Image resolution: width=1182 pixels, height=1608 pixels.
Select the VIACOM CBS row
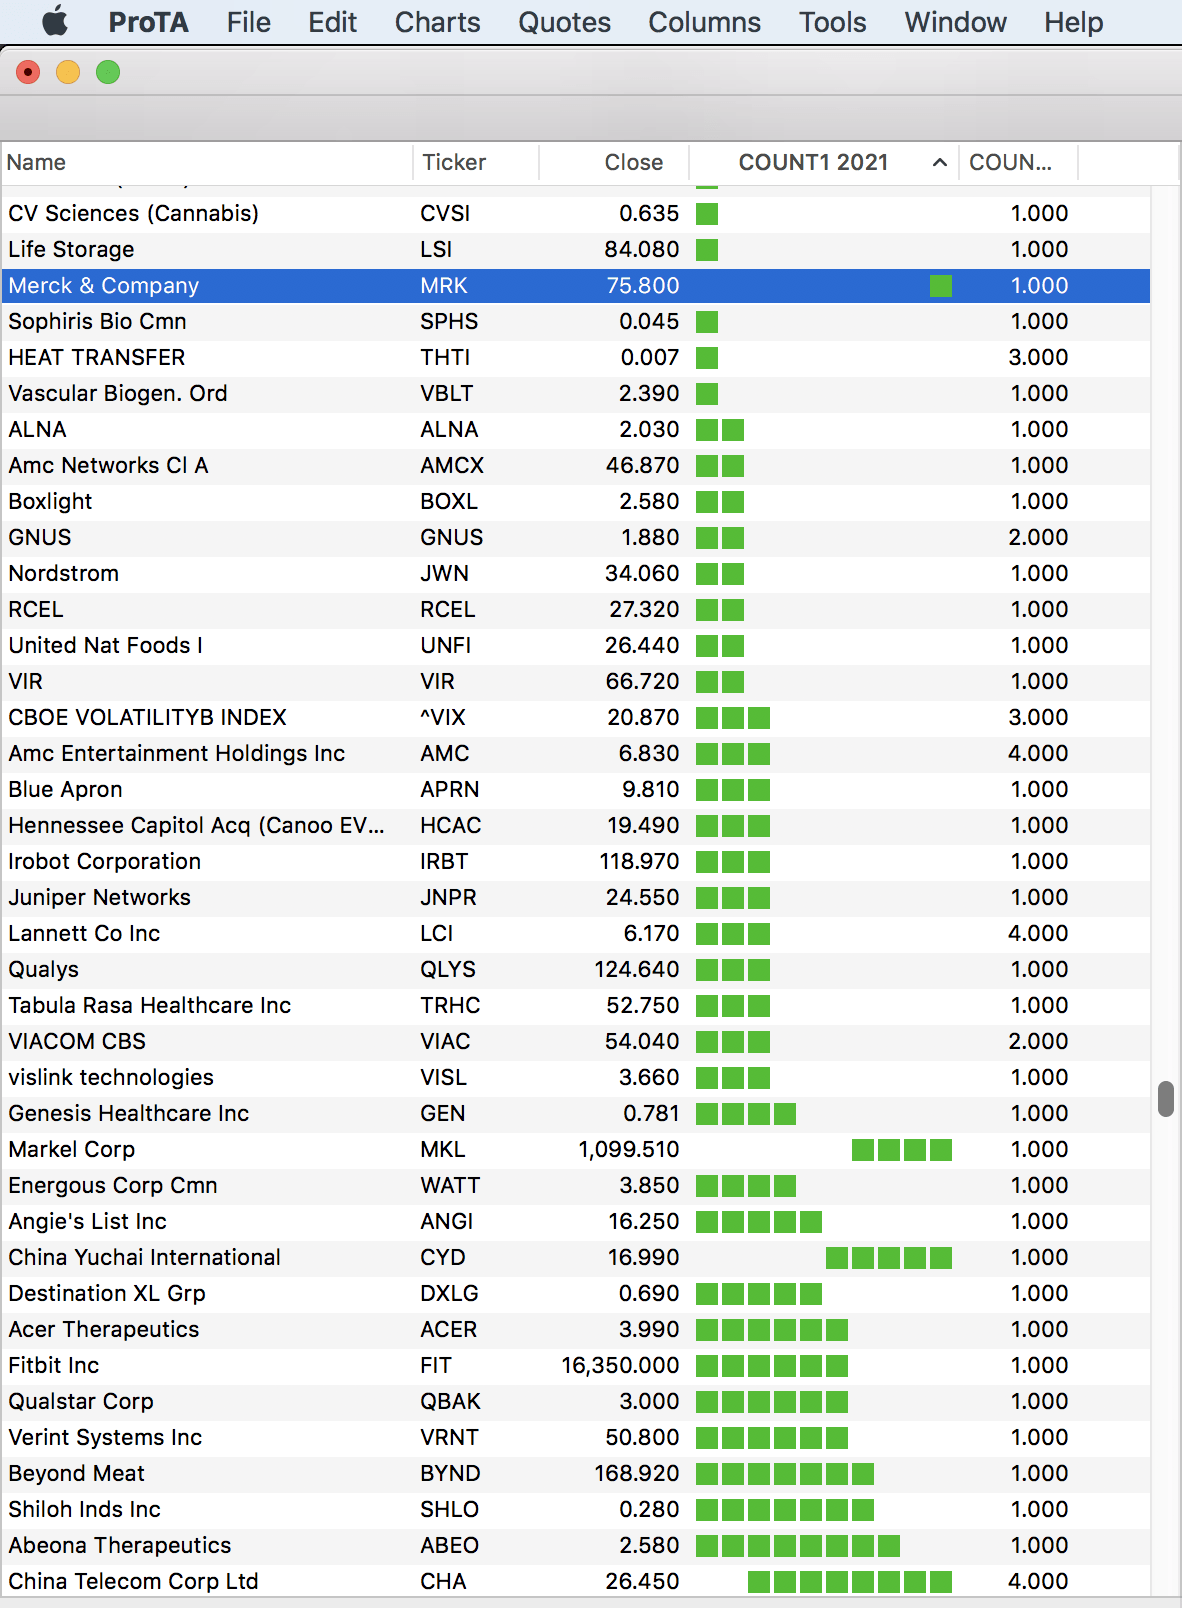click(x=575, y=1041)
